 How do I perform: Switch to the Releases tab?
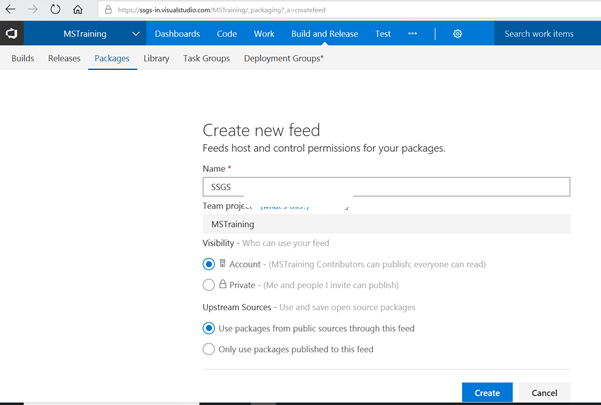(64, 58)
